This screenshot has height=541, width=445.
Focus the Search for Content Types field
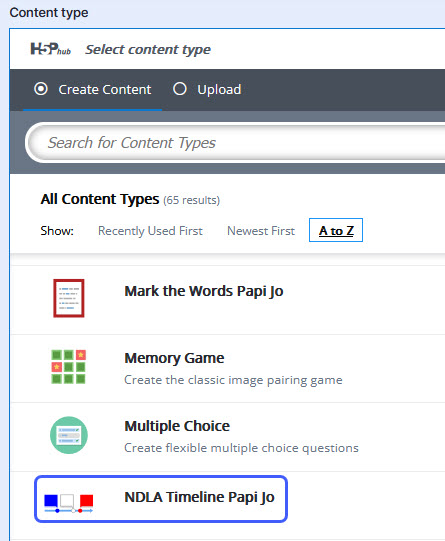coord(236,142)
